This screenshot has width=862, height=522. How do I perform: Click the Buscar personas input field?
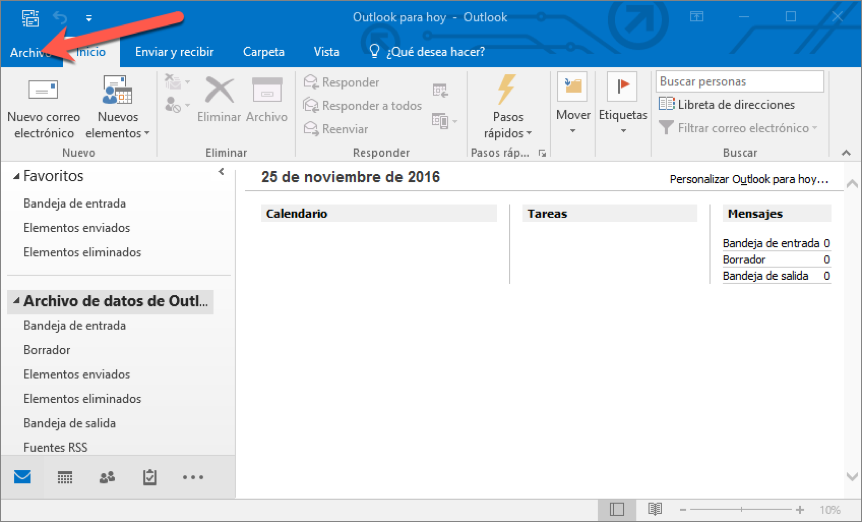coord(740,81)
